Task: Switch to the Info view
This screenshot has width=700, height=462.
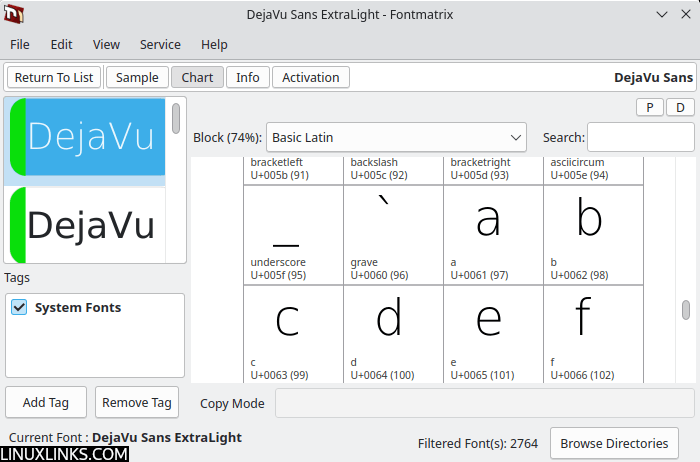Action: click(x=248, y=78)
